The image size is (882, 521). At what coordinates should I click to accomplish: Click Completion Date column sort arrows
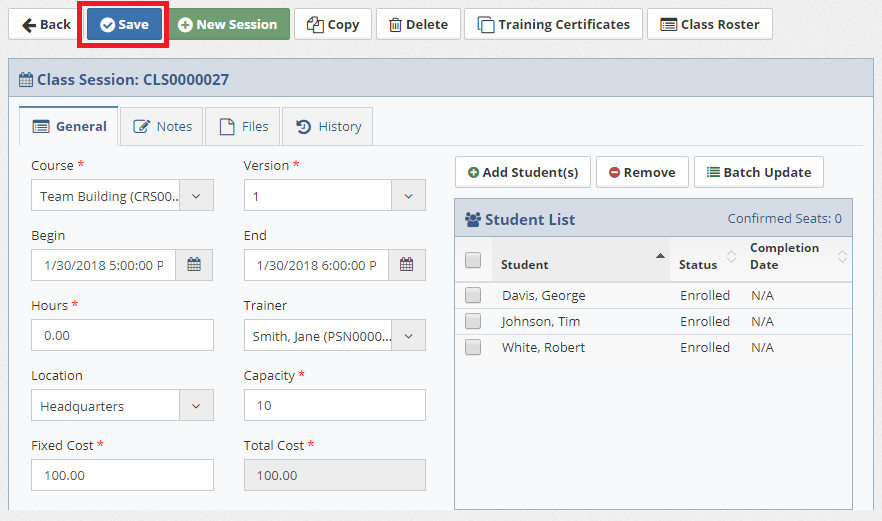tap(842, 257)
